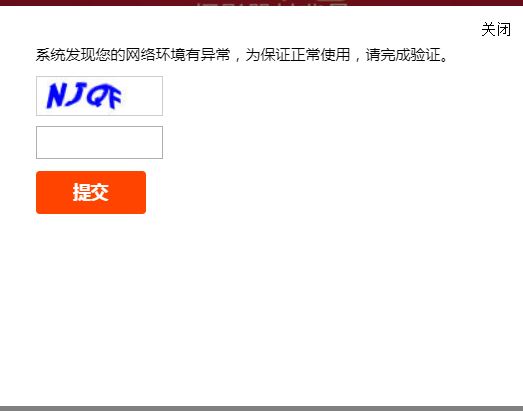Select the network anomaly warning message text
The image size is (523, 411).
click(242, 55)
